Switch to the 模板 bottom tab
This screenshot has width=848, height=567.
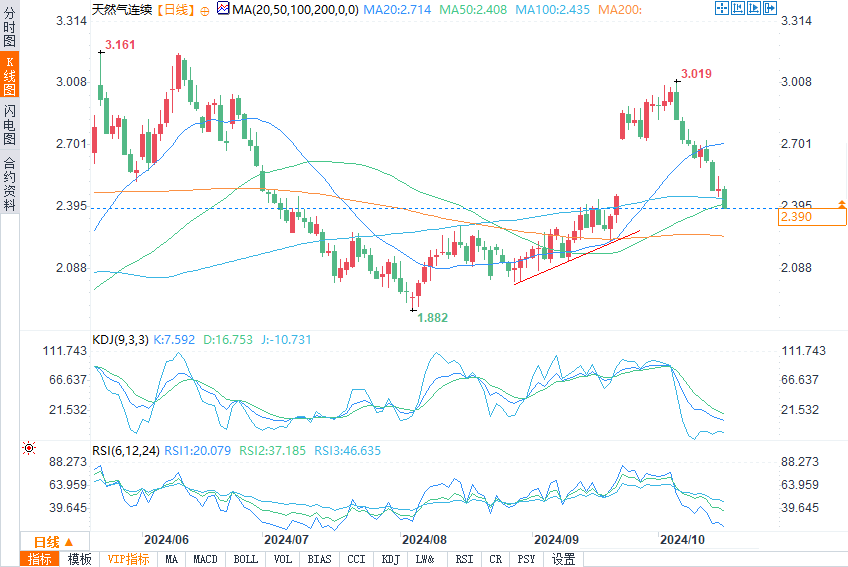80,559
